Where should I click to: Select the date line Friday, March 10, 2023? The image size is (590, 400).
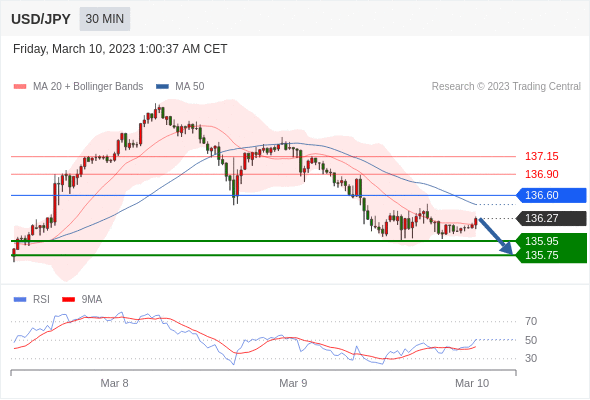point(120,49)
